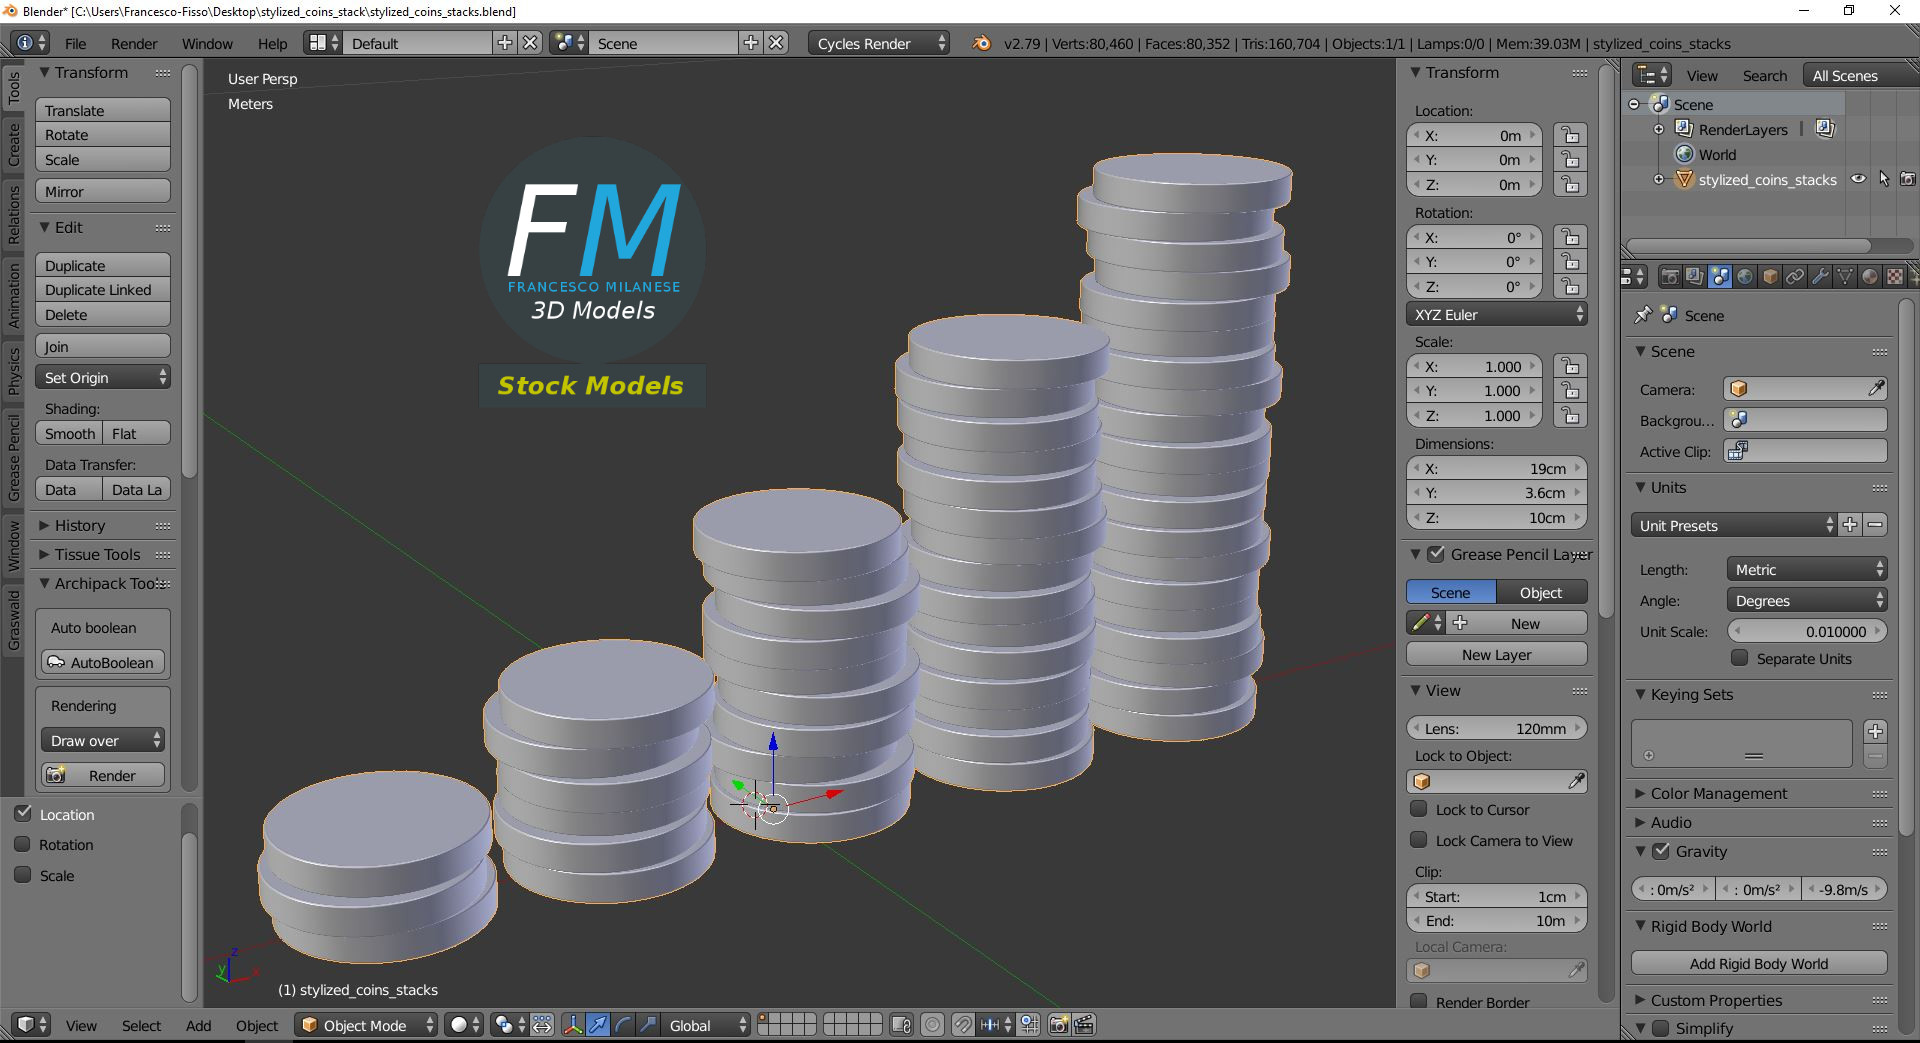The image size is (1920, 1043).
Task: Open the Modifiers properties tab (wrench icon)
Action: click(1820, 277)
